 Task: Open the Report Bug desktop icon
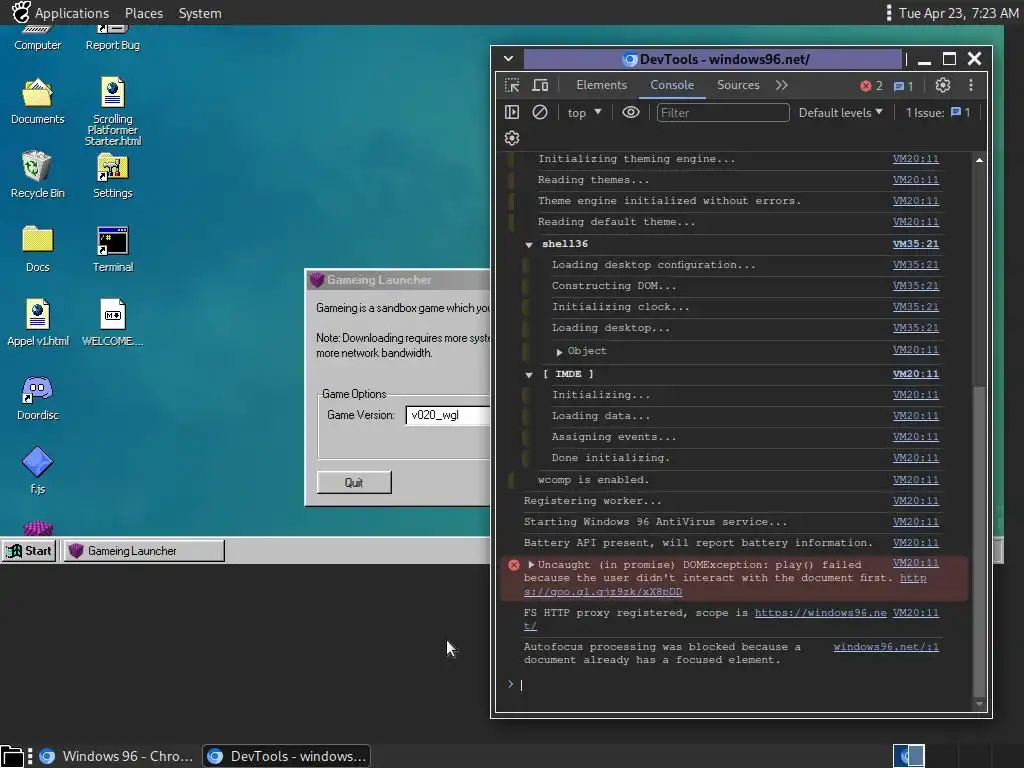(x=112, y=38)
